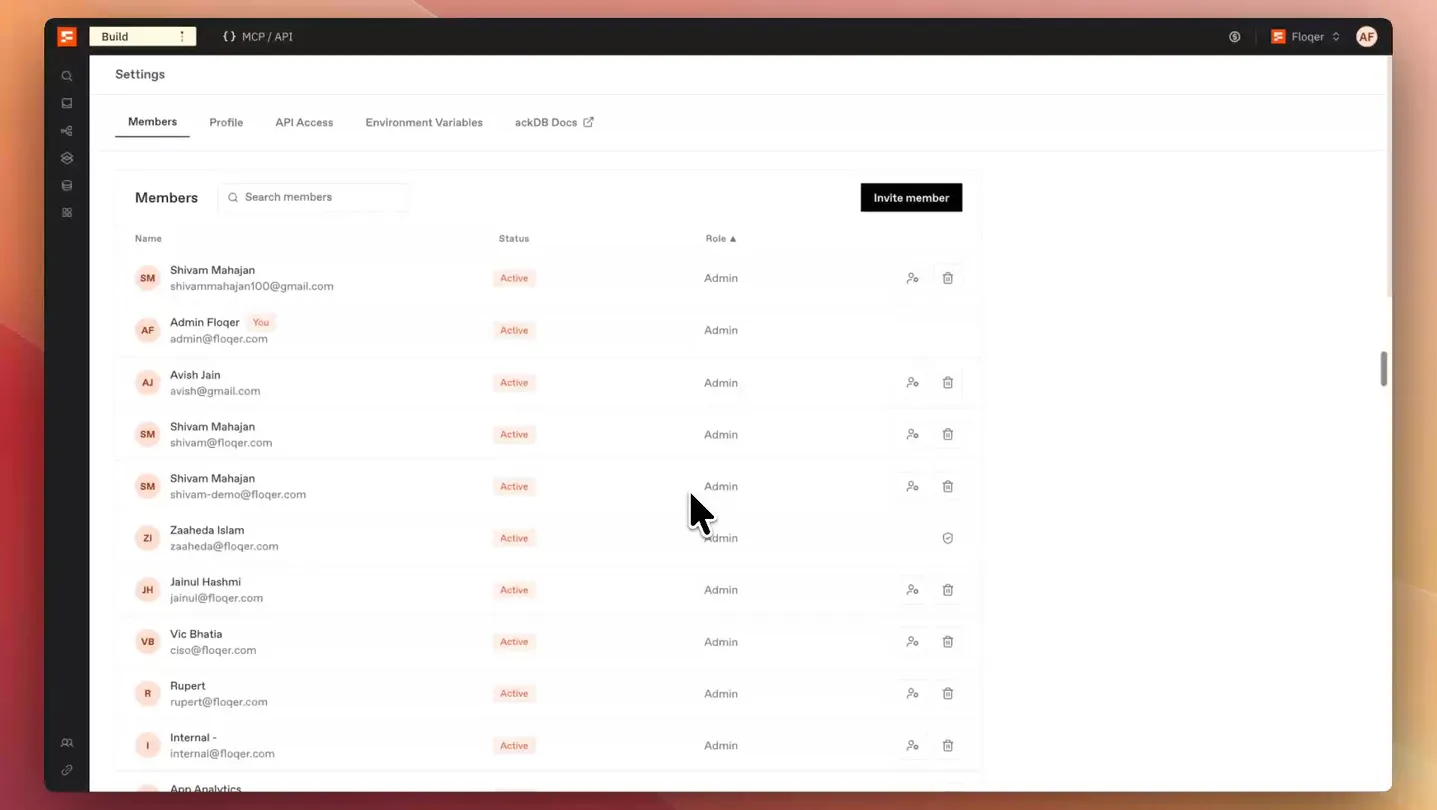Click the credits coin icon in top bar
This screenshot has width=1437, height=810.
point(1235,37)
